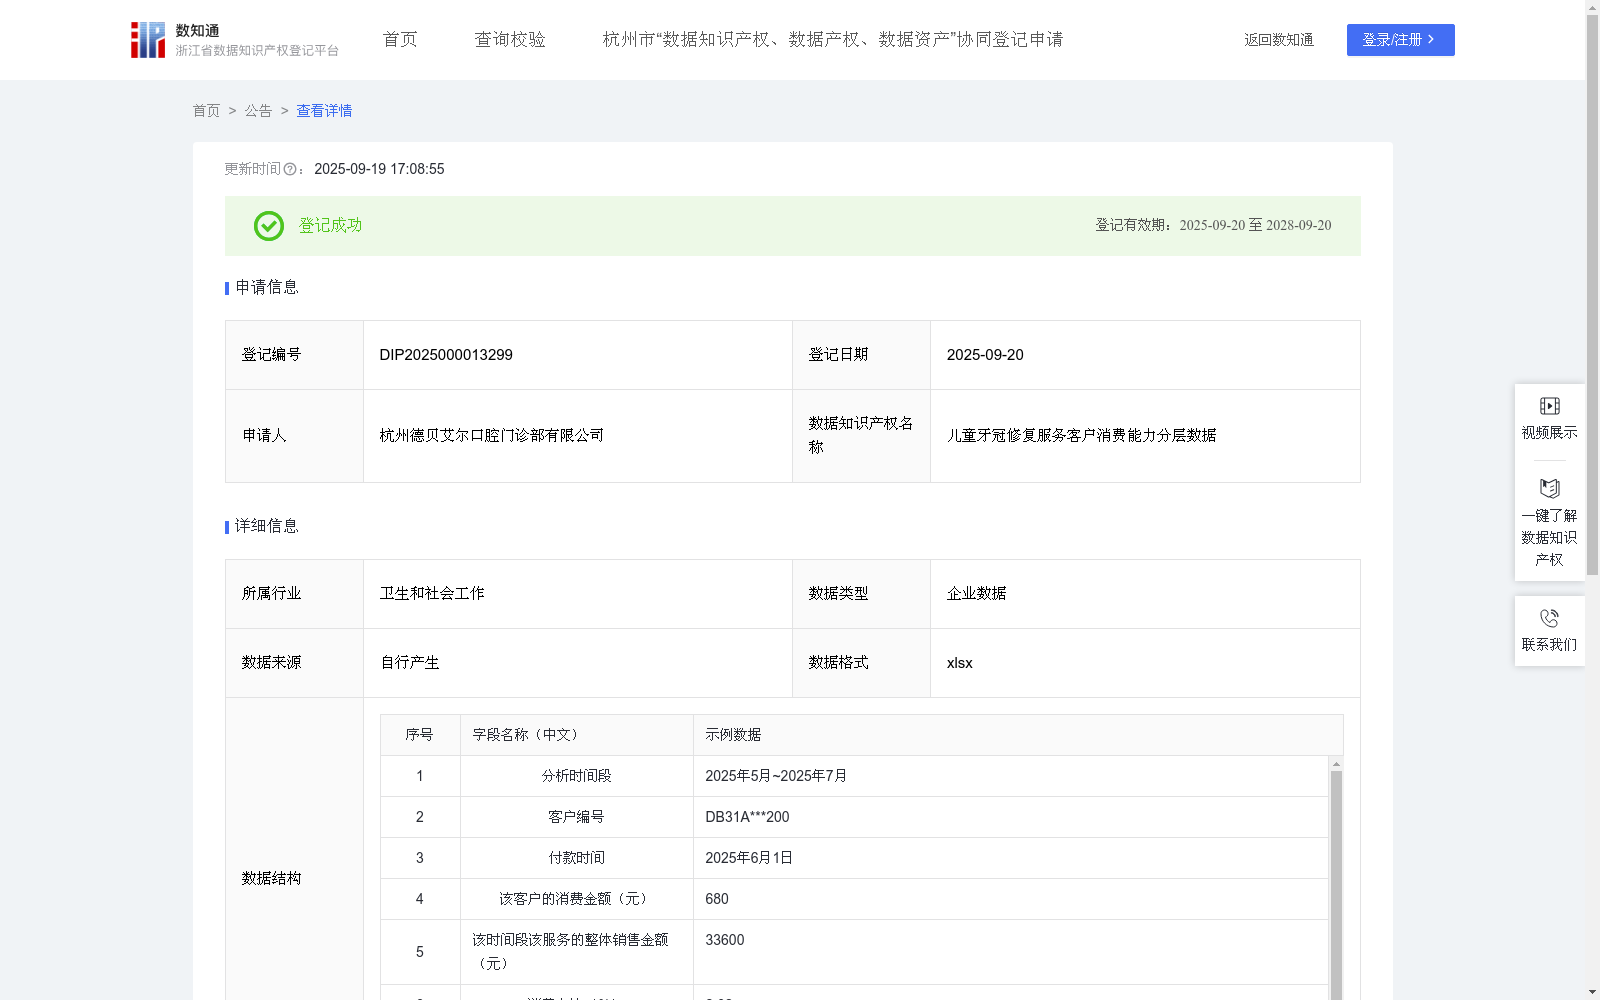This screenshot has width=1600, height=1000.
Task: Click the 示例数据 column header
Action: pyautogui.click(x=1018, y=735)
